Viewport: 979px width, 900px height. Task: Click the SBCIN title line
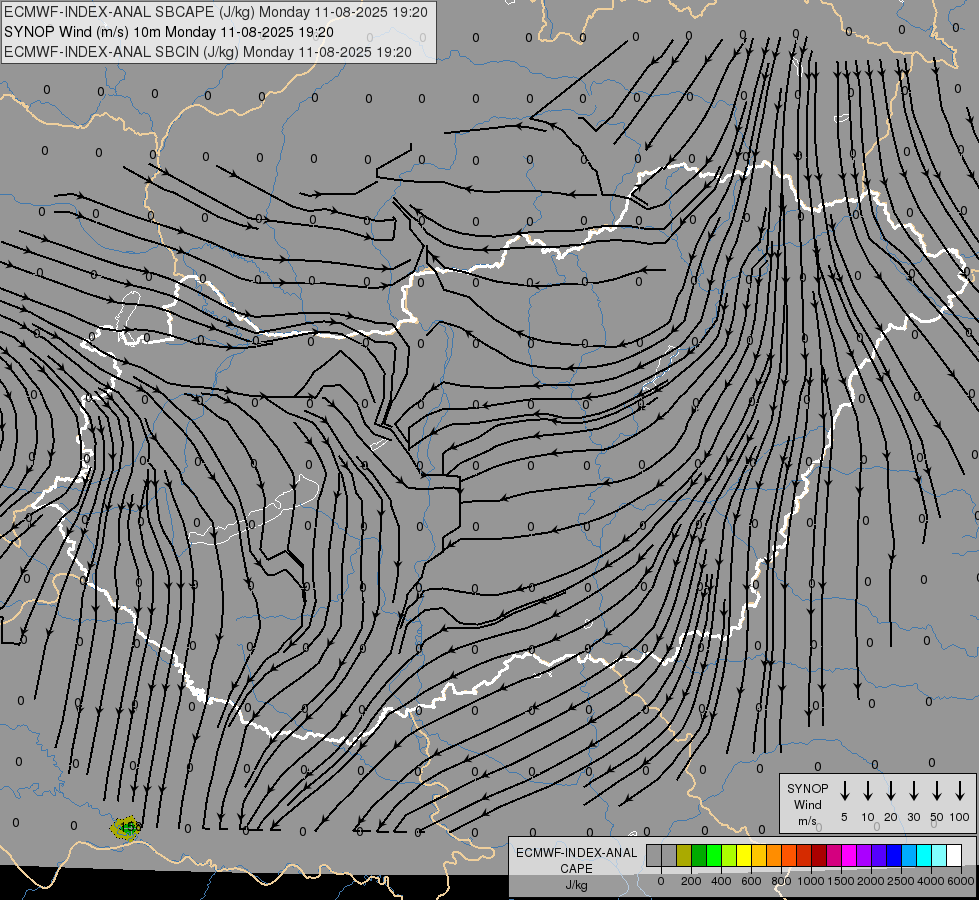tap(208, 52)
